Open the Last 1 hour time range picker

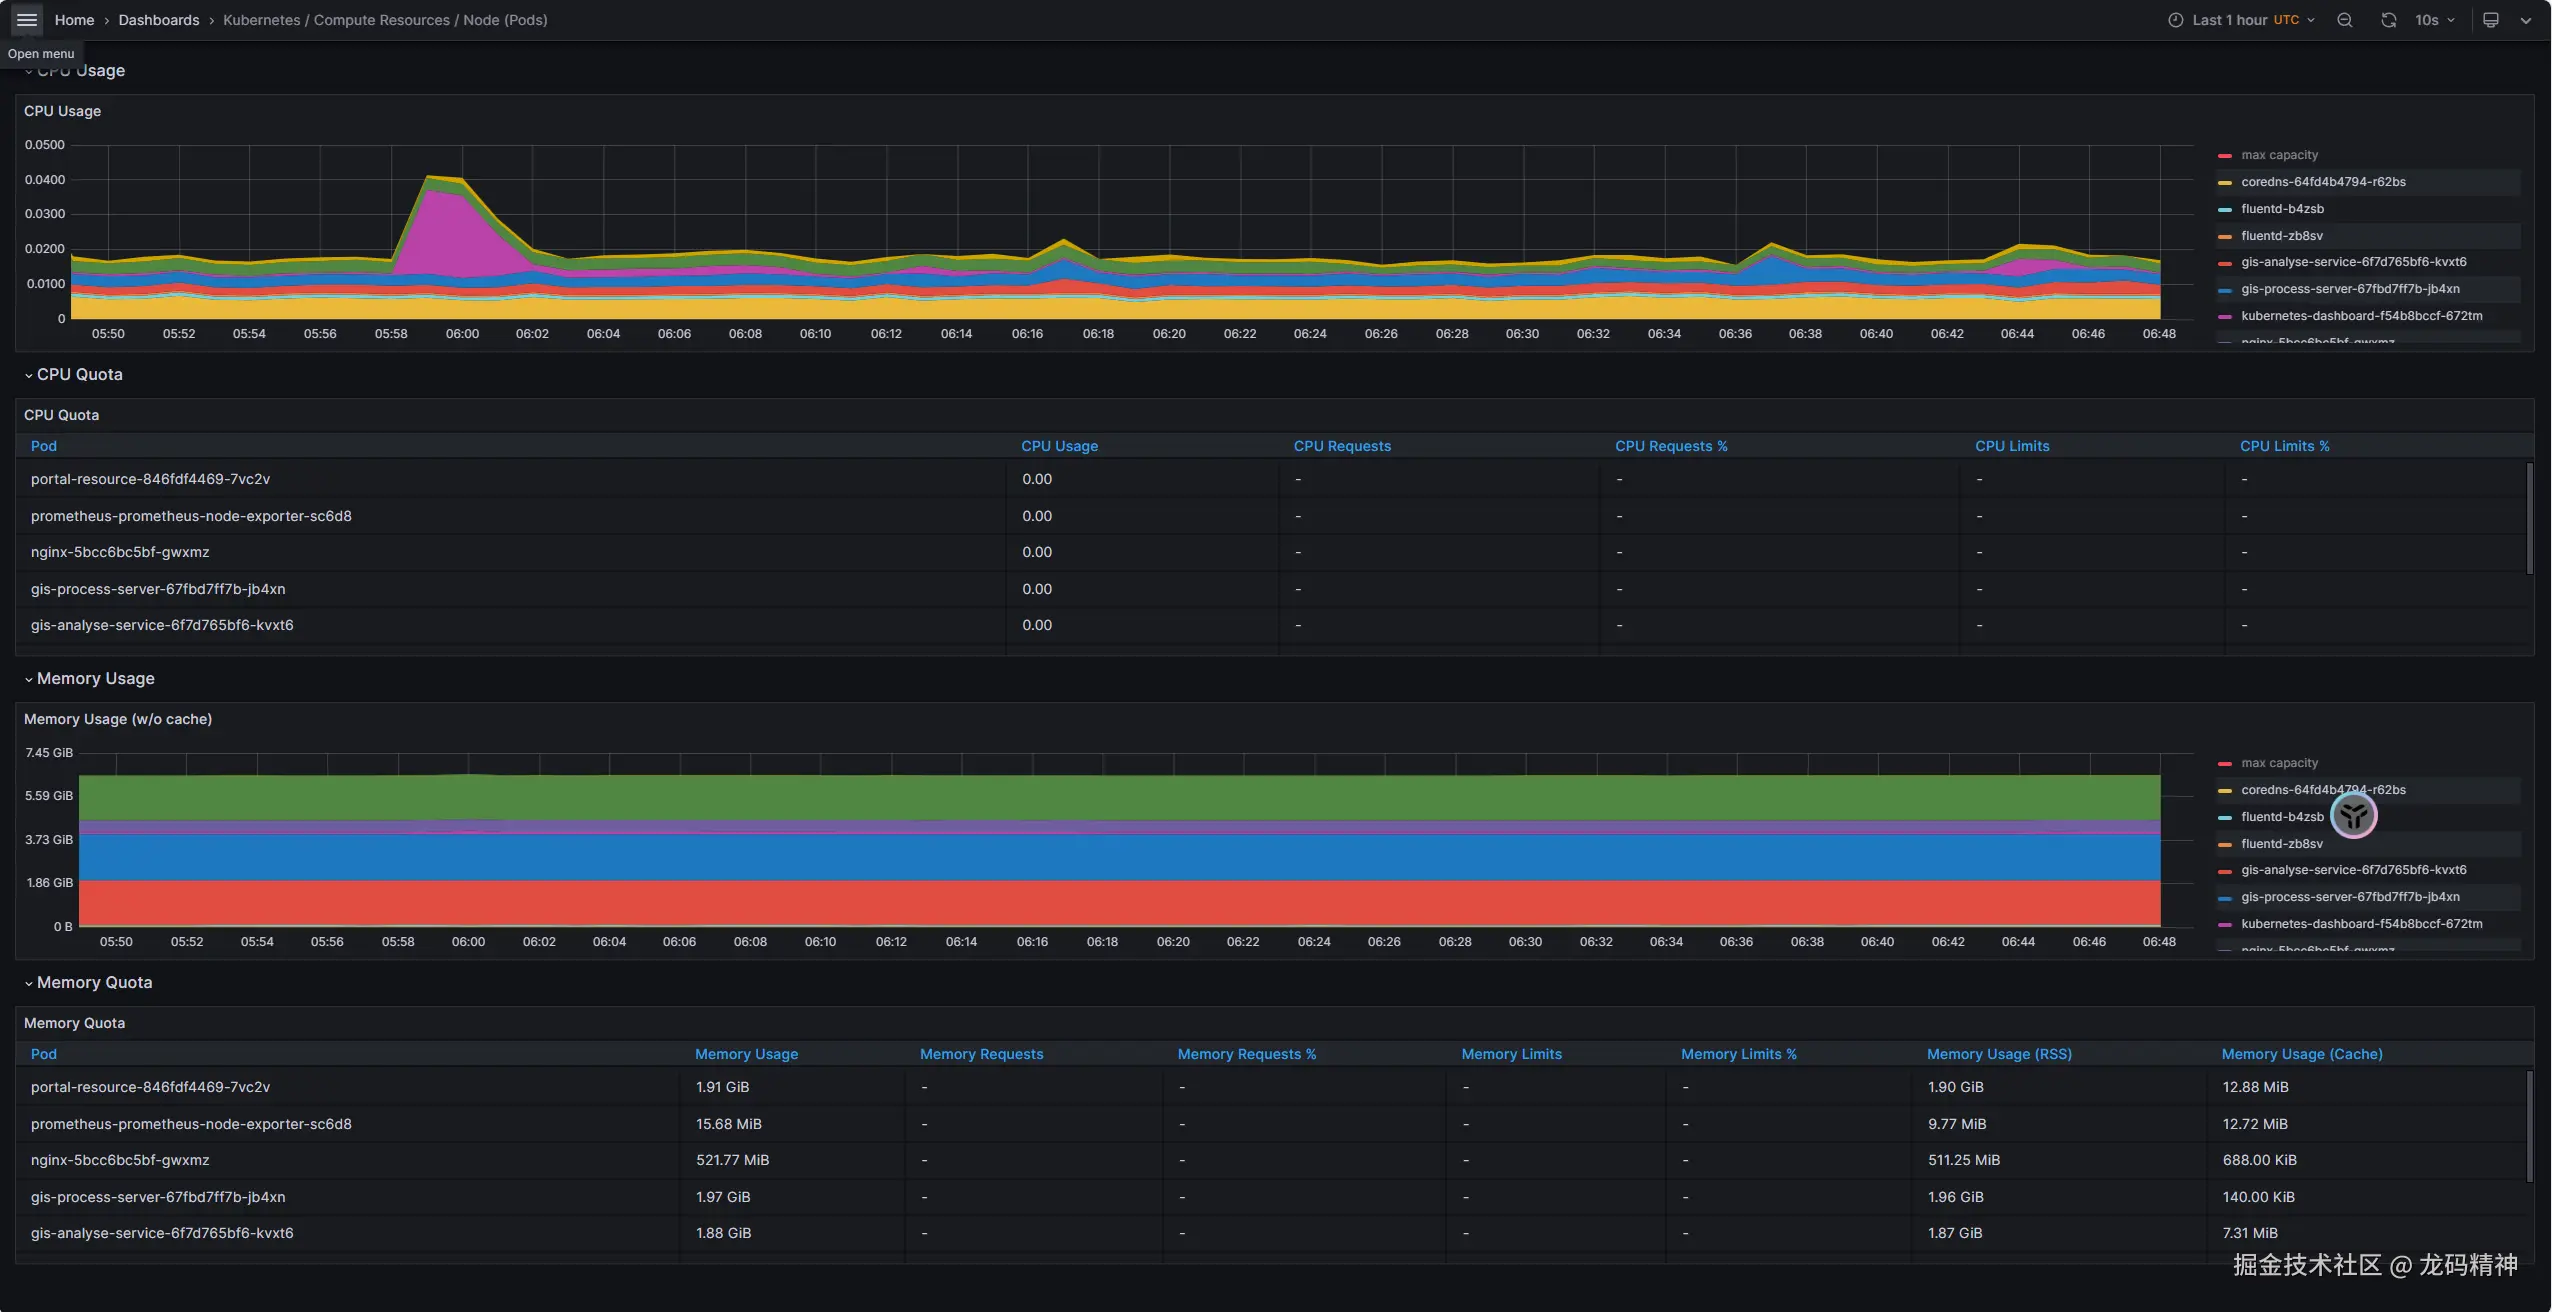point(2240,20)
